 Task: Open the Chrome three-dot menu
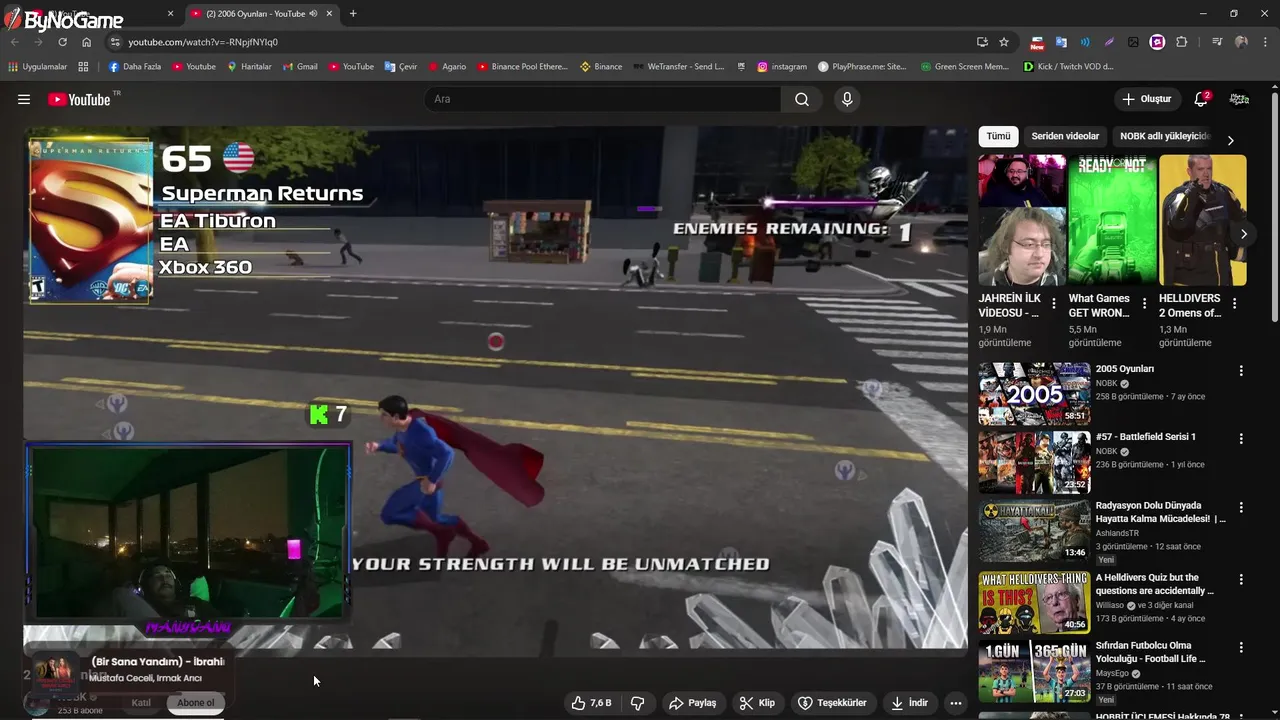(1266, 42)
